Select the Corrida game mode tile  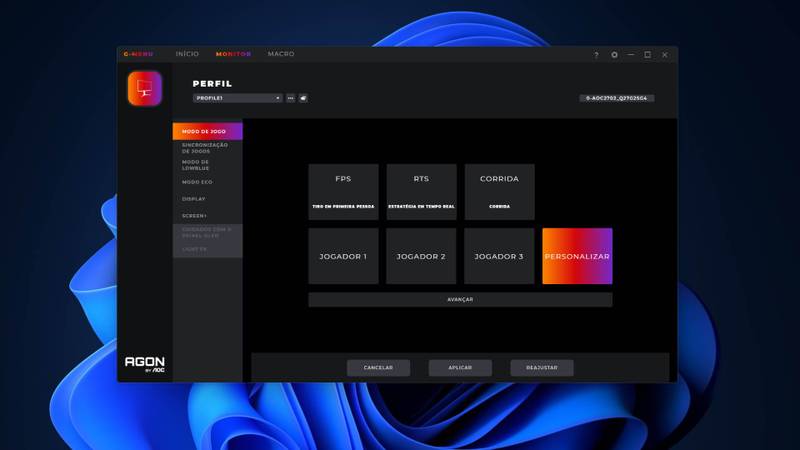point(499,192)
